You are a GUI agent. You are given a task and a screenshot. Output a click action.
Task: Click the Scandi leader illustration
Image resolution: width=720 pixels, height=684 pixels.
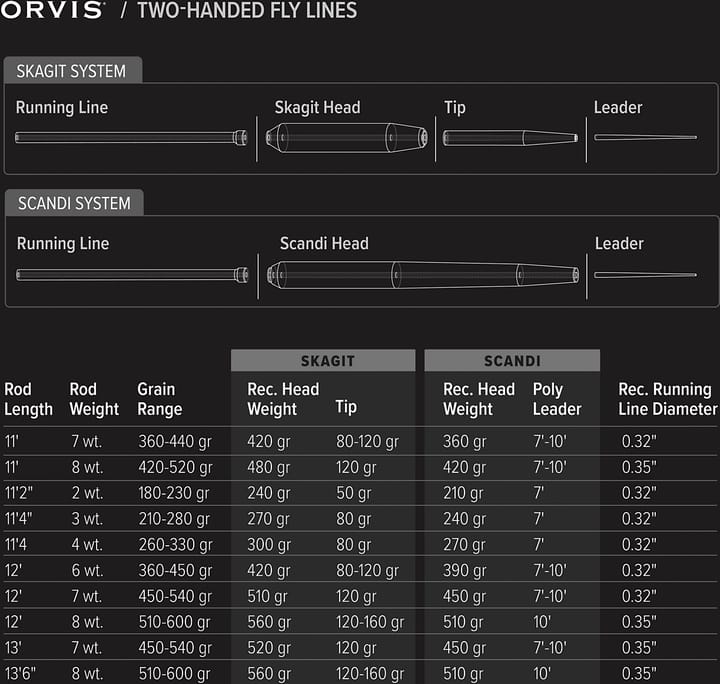pyautogui.click(x=646, y=275)
